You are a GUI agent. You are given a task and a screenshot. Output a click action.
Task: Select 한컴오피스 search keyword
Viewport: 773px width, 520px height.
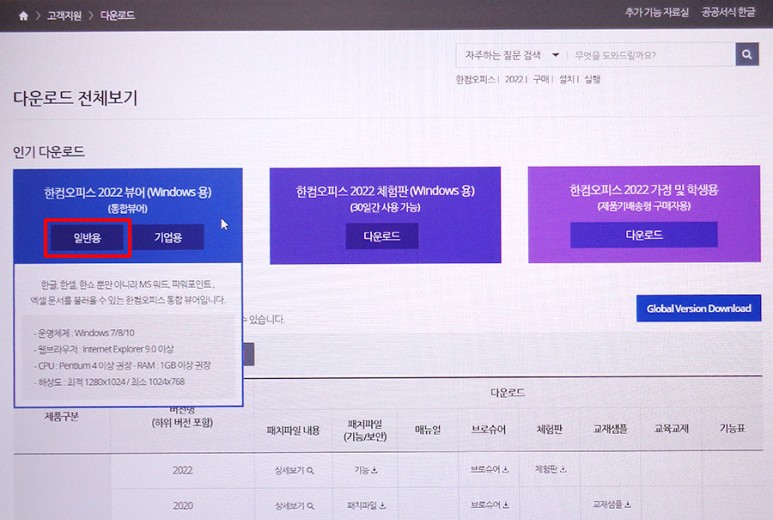pyautogui.click(x=475, y=79)
